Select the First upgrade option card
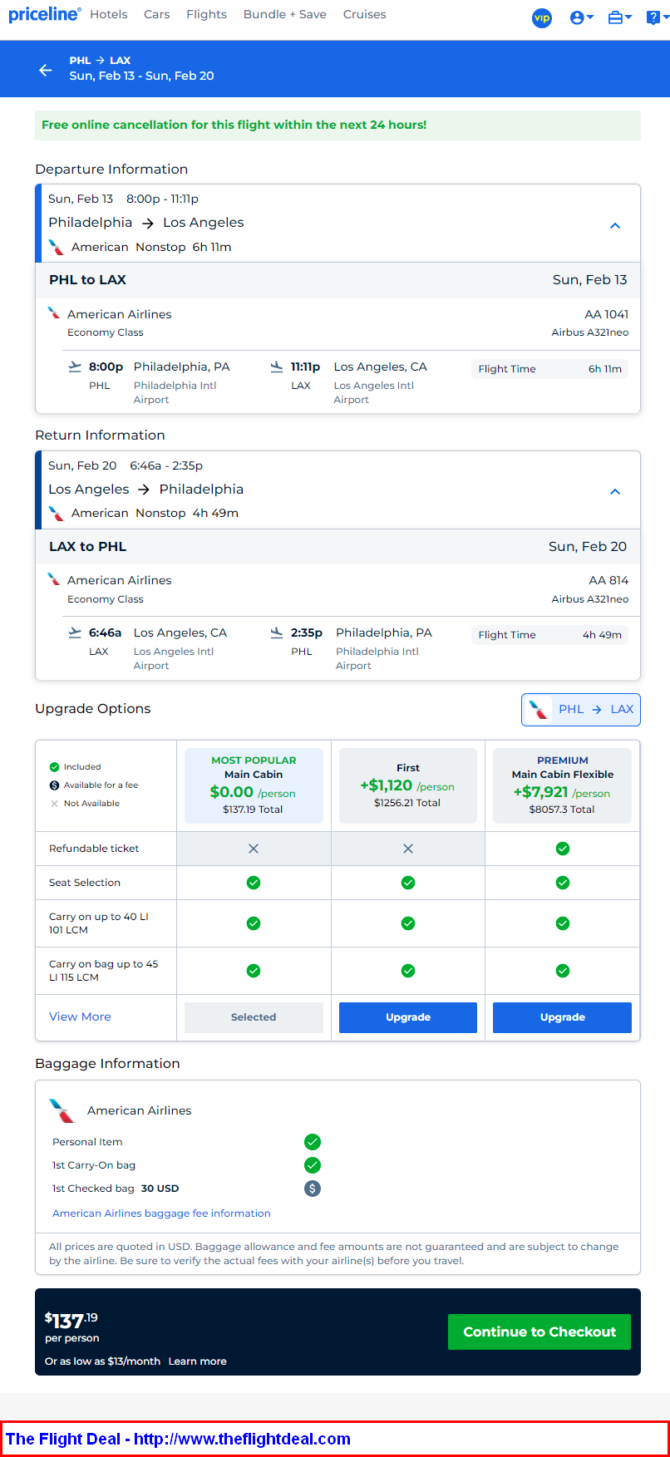 [408, 786]
